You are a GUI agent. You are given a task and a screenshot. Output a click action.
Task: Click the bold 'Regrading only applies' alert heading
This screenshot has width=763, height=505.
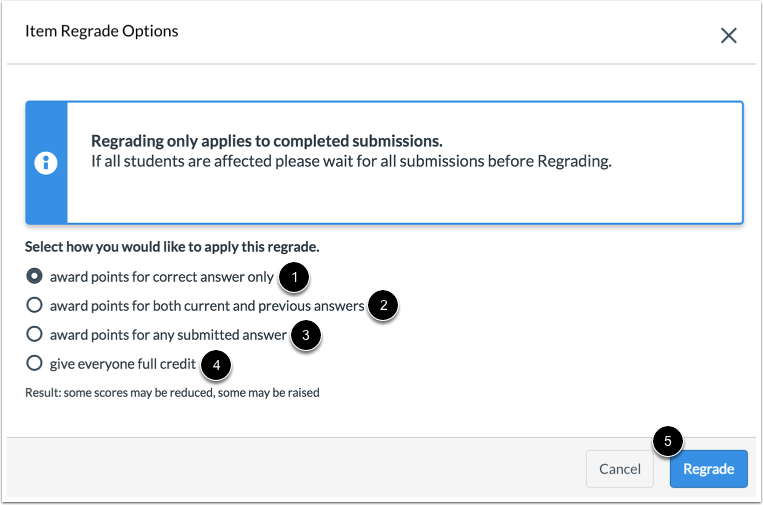(x=266, y=141)
